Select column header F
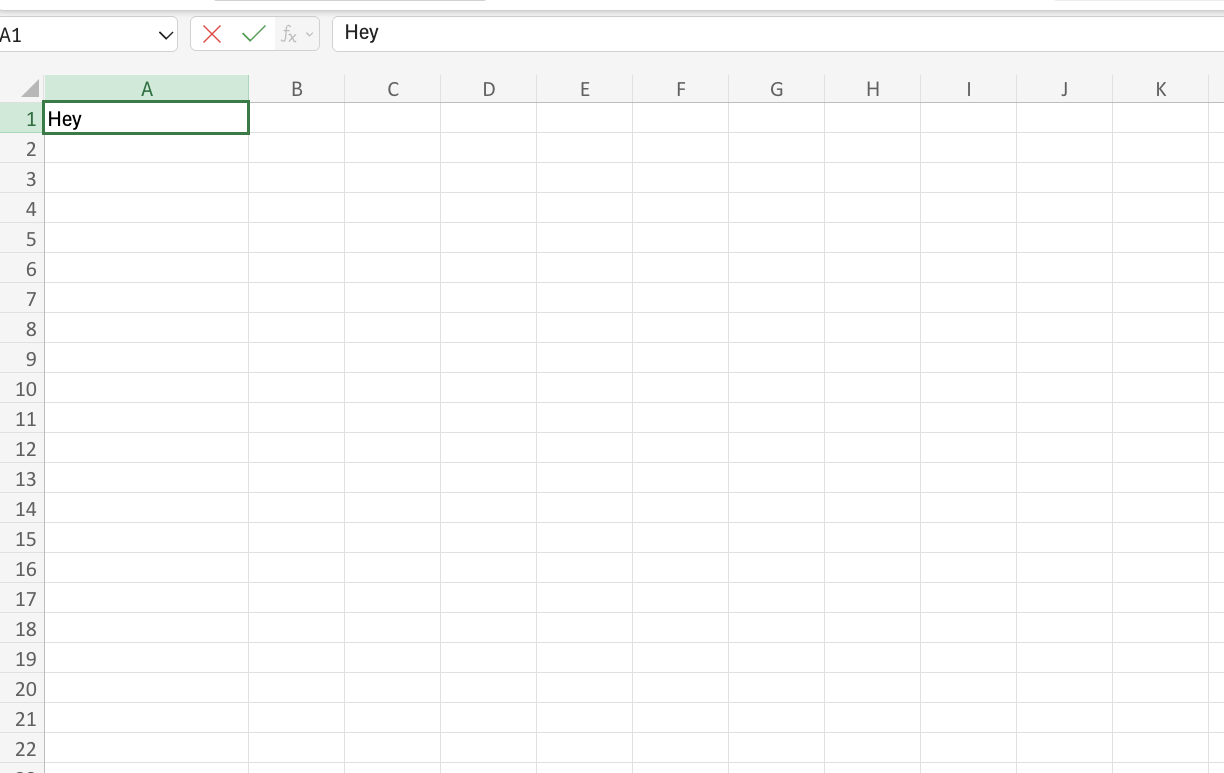 pos(680,88)
